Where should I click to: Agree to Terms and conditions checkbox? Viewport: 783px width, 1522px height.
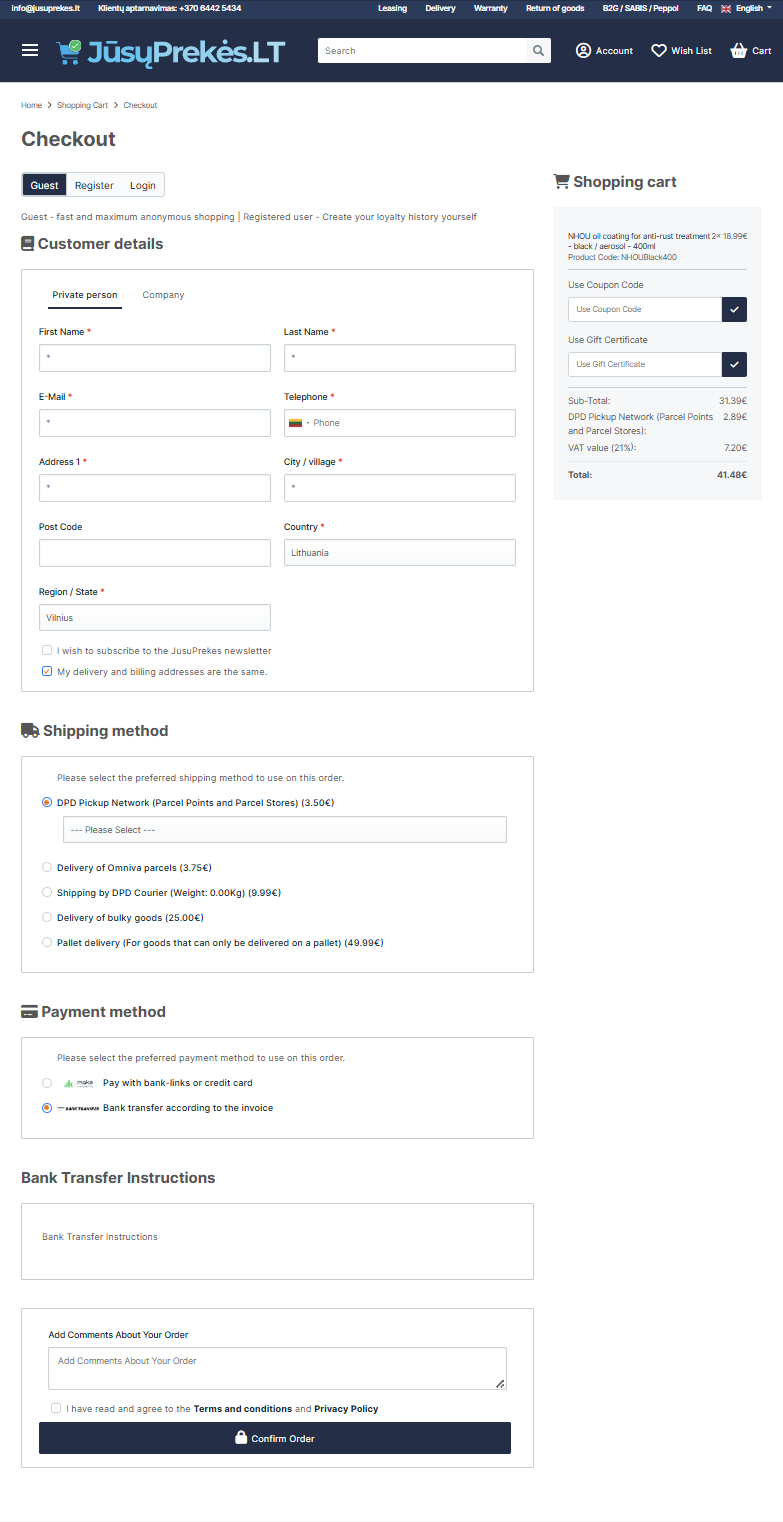[x=56, y=1408]
